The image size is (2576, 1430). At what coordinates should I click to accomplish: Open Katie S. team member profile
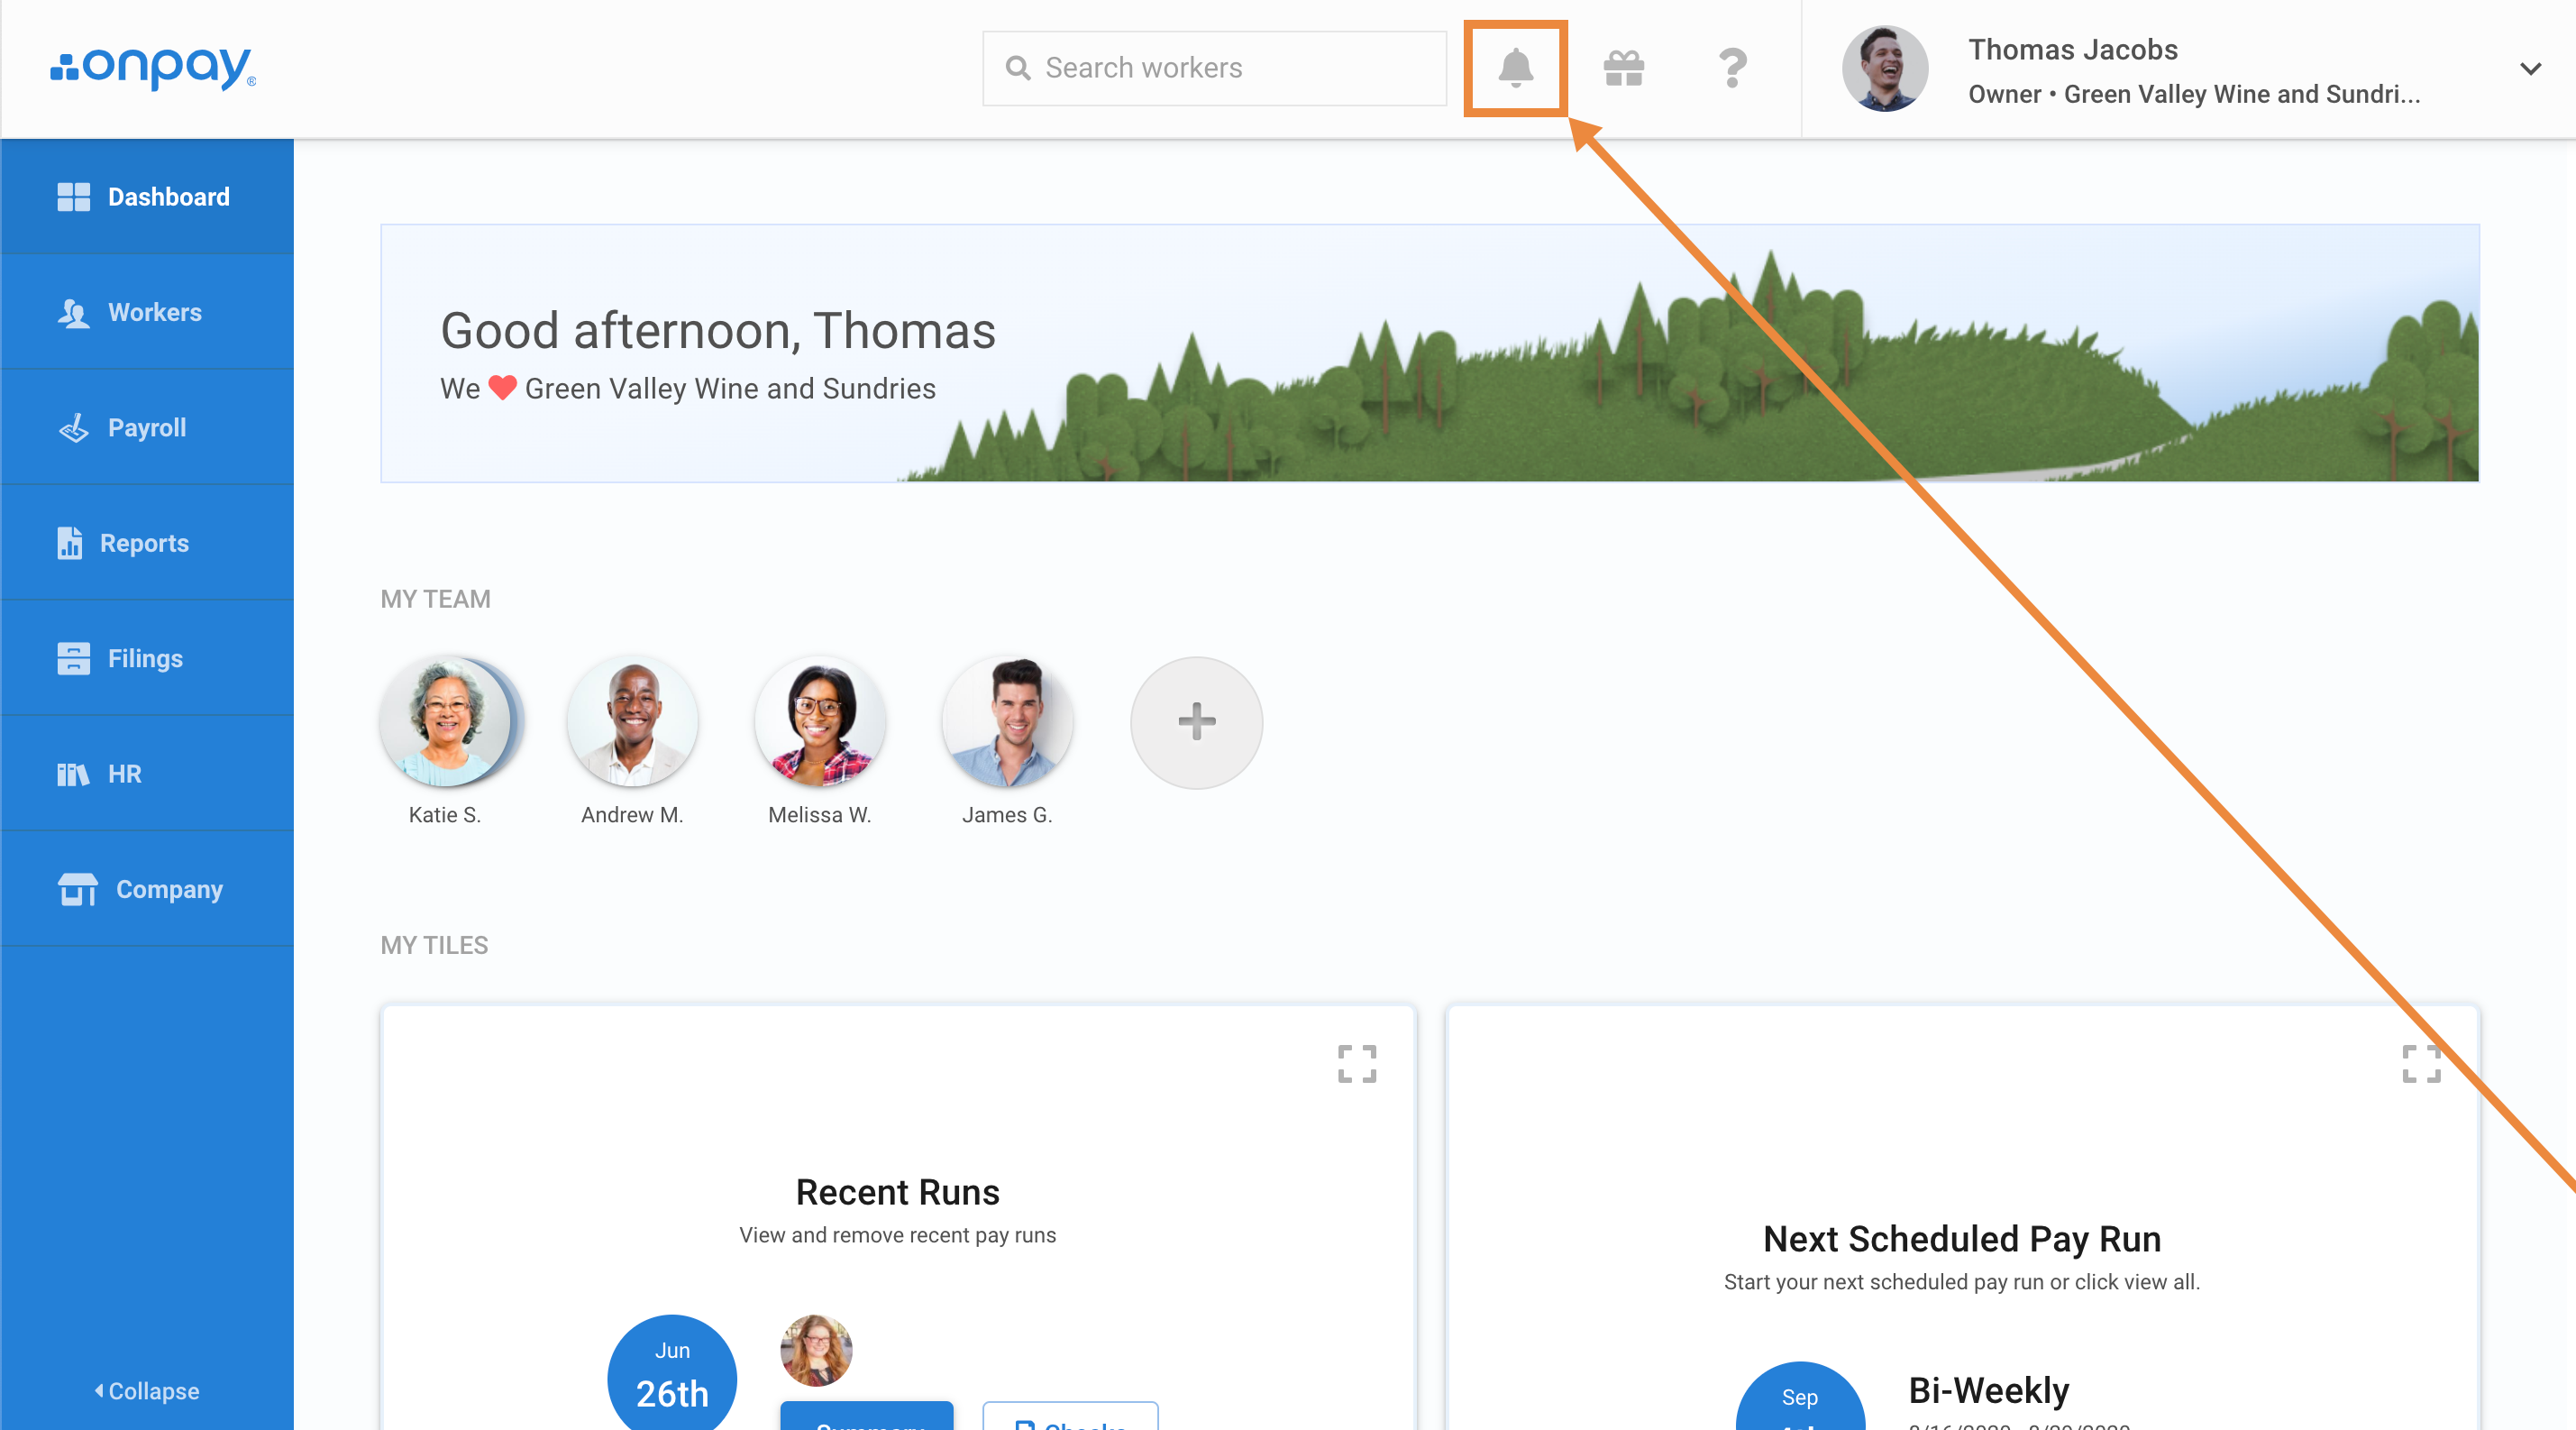coord(445,721)
